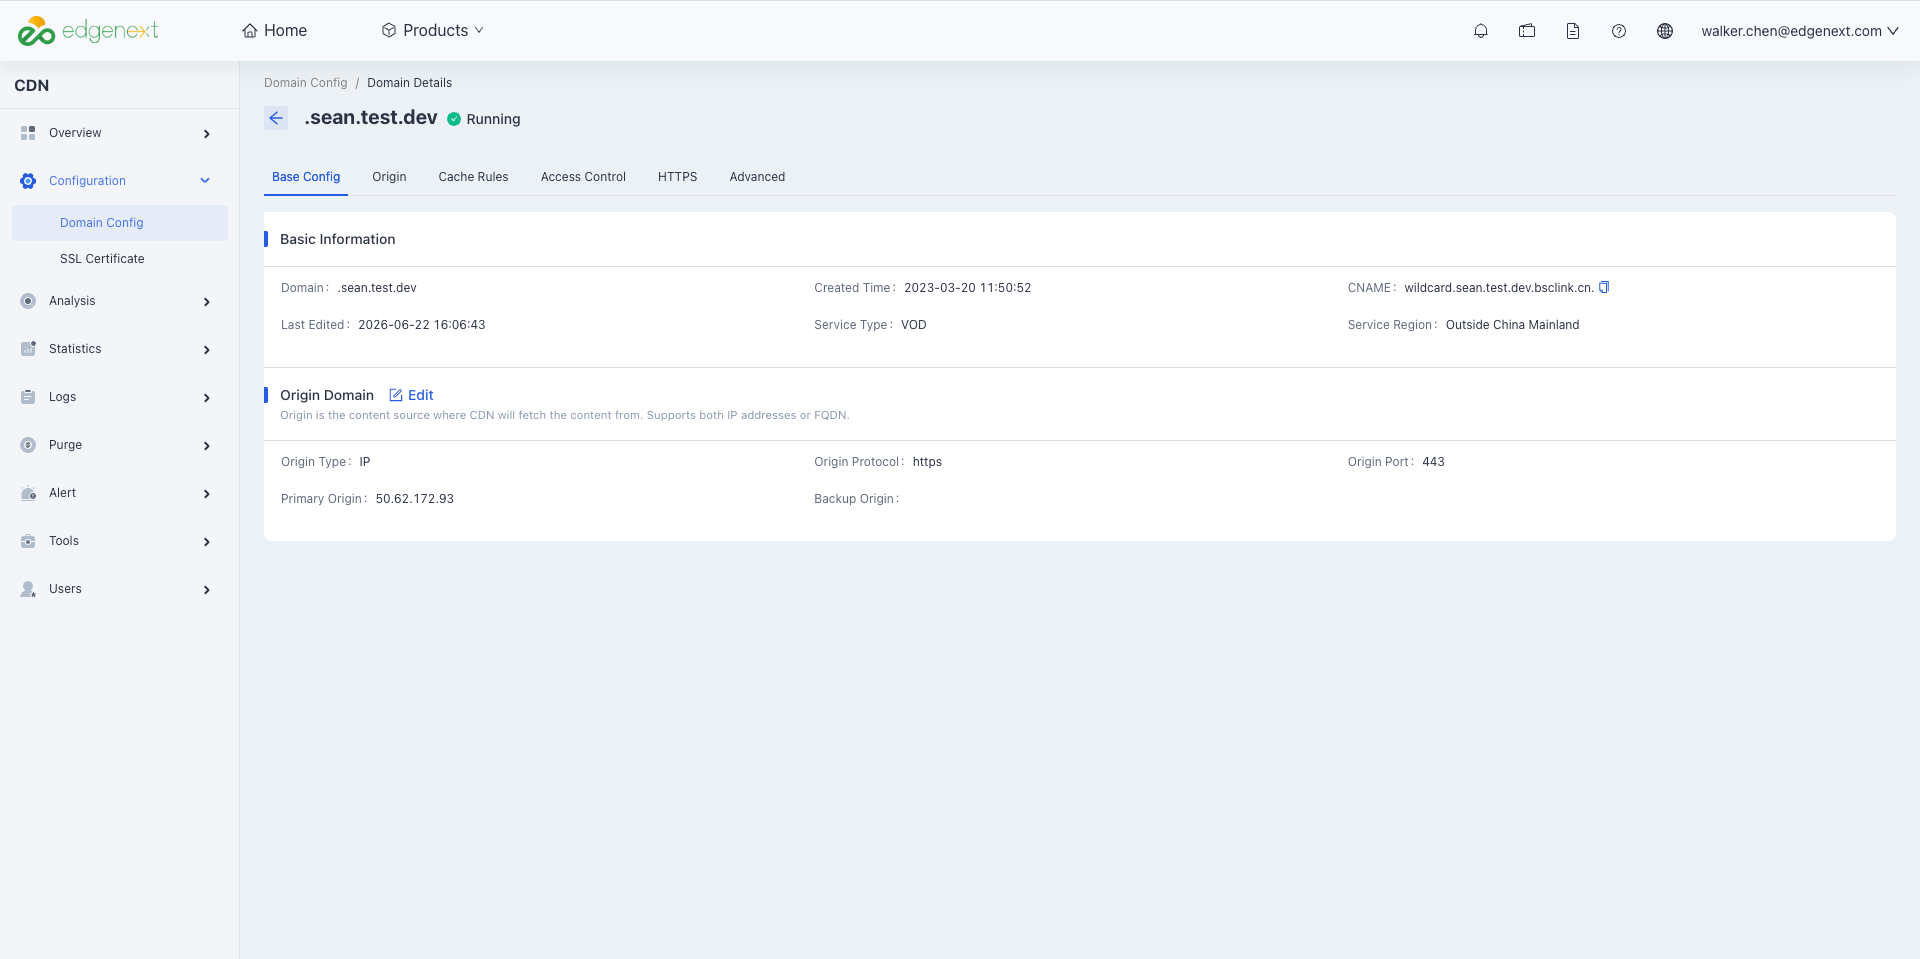Click the Domain Details breadcrumb text
Screen dimensions: 1920x959
click(x=409, y=83)
